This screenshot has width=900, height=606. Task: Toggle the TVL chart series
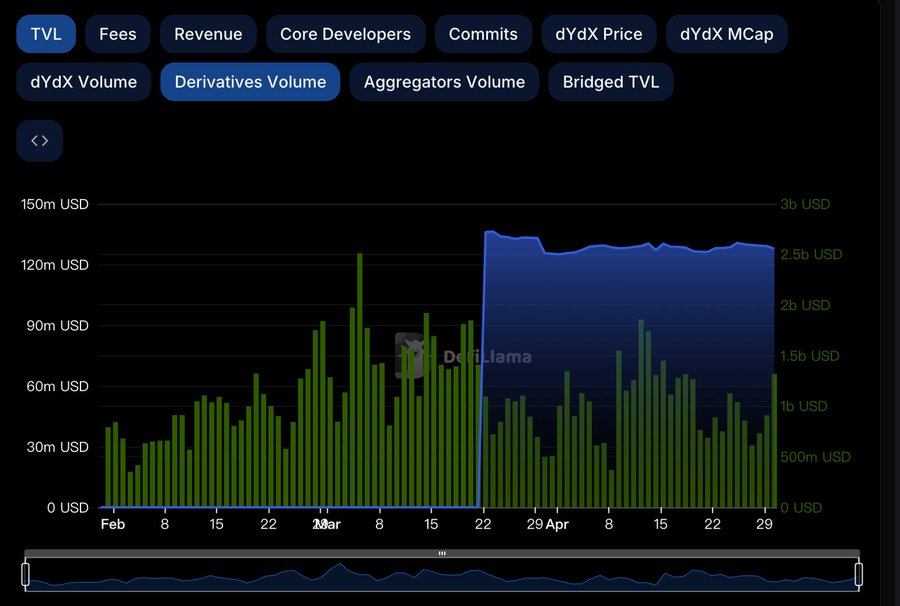point(46,34)
